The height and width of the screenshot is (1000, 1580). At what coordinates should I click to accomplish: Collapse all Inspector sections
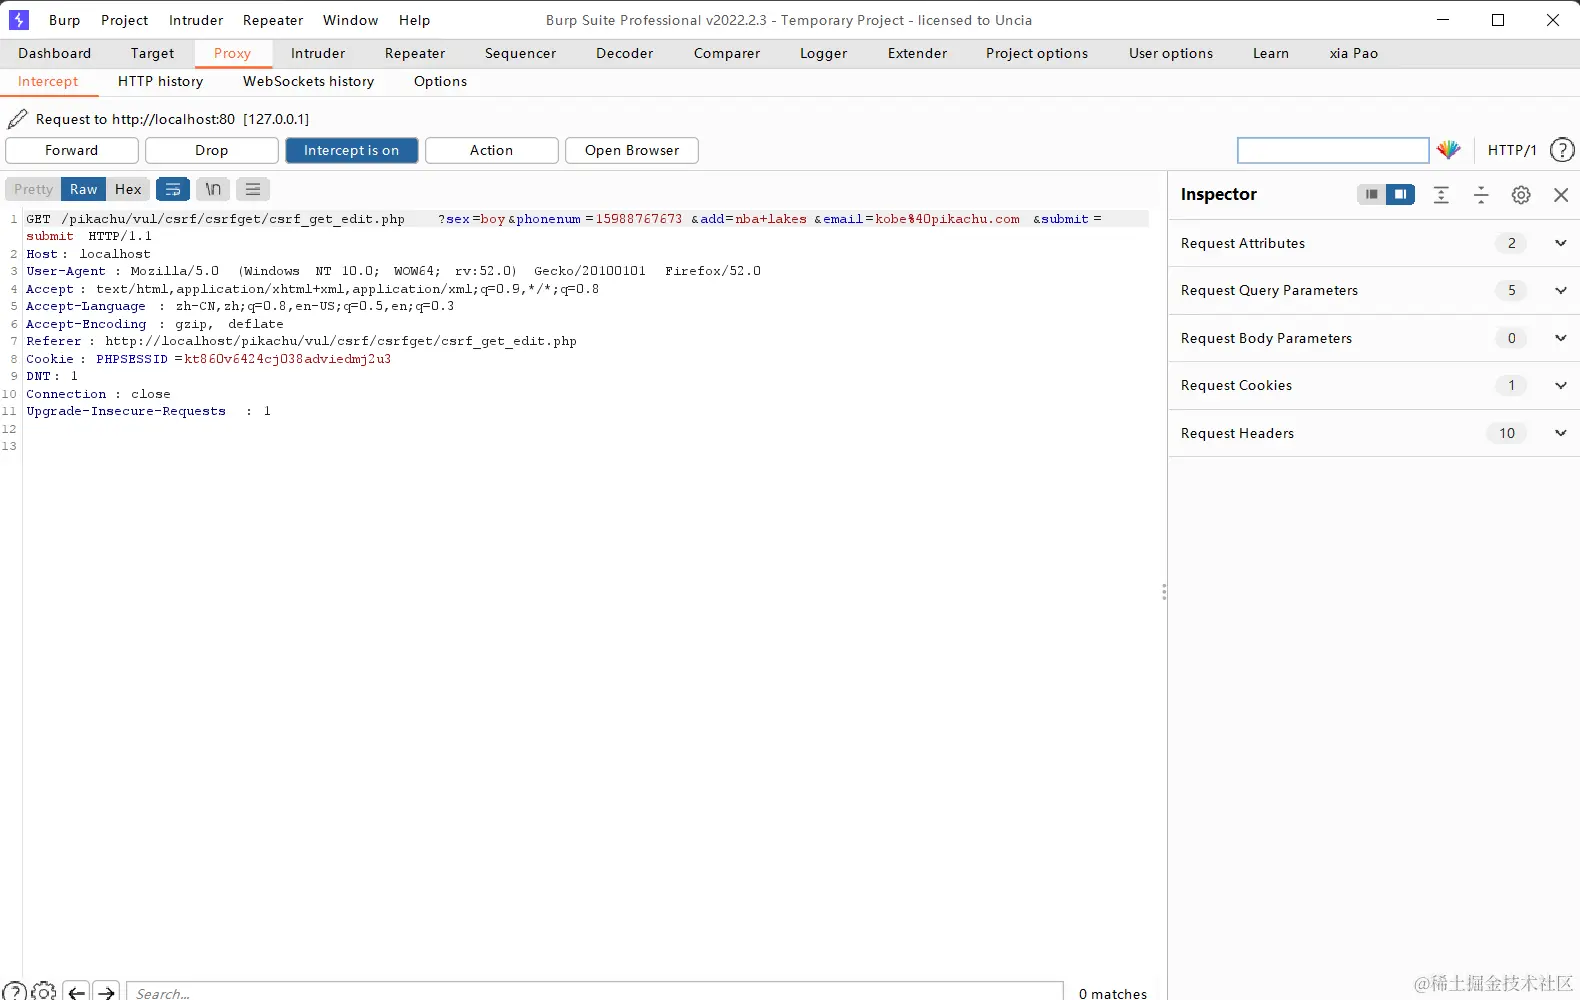[1481, 195]
